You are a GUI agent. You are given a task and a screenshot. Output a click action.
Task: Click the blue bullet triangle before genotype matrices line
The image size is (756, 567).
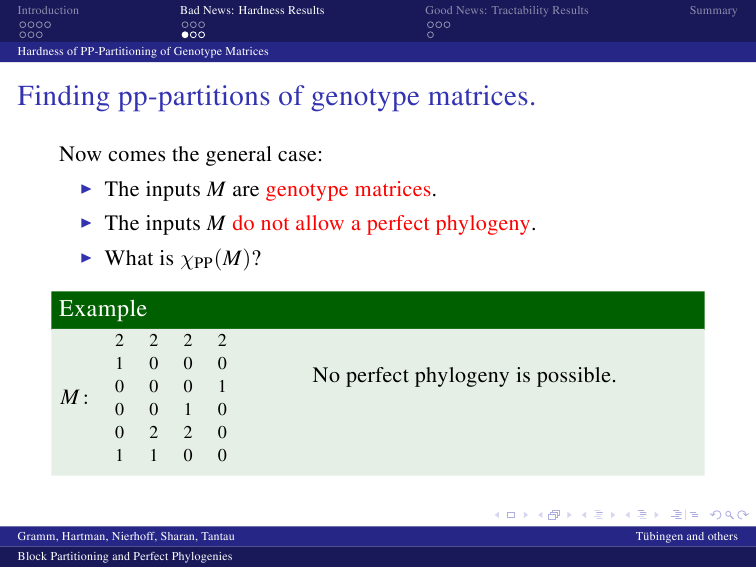tap(86, 189)
